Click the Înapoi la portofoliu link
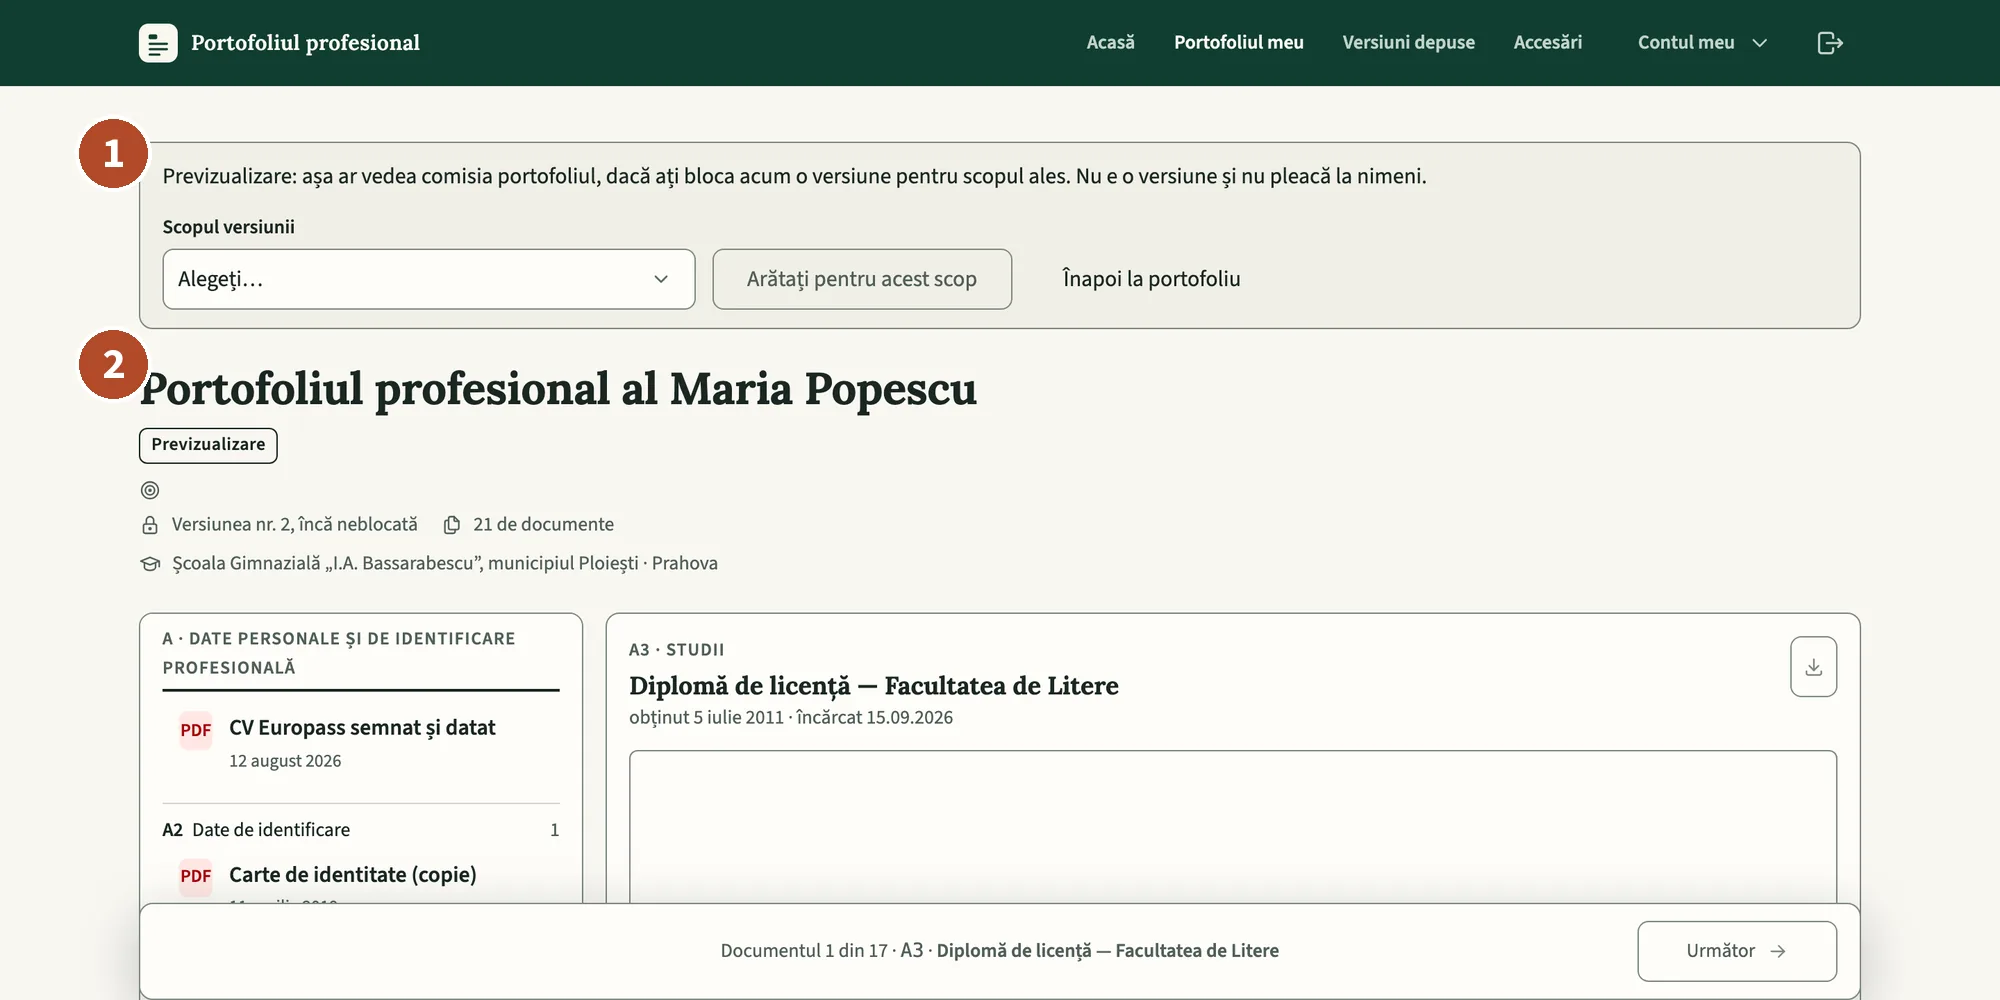The height and width of the screenshot is (1000, 2000). pyautogui.click(x=1151, y=279)
